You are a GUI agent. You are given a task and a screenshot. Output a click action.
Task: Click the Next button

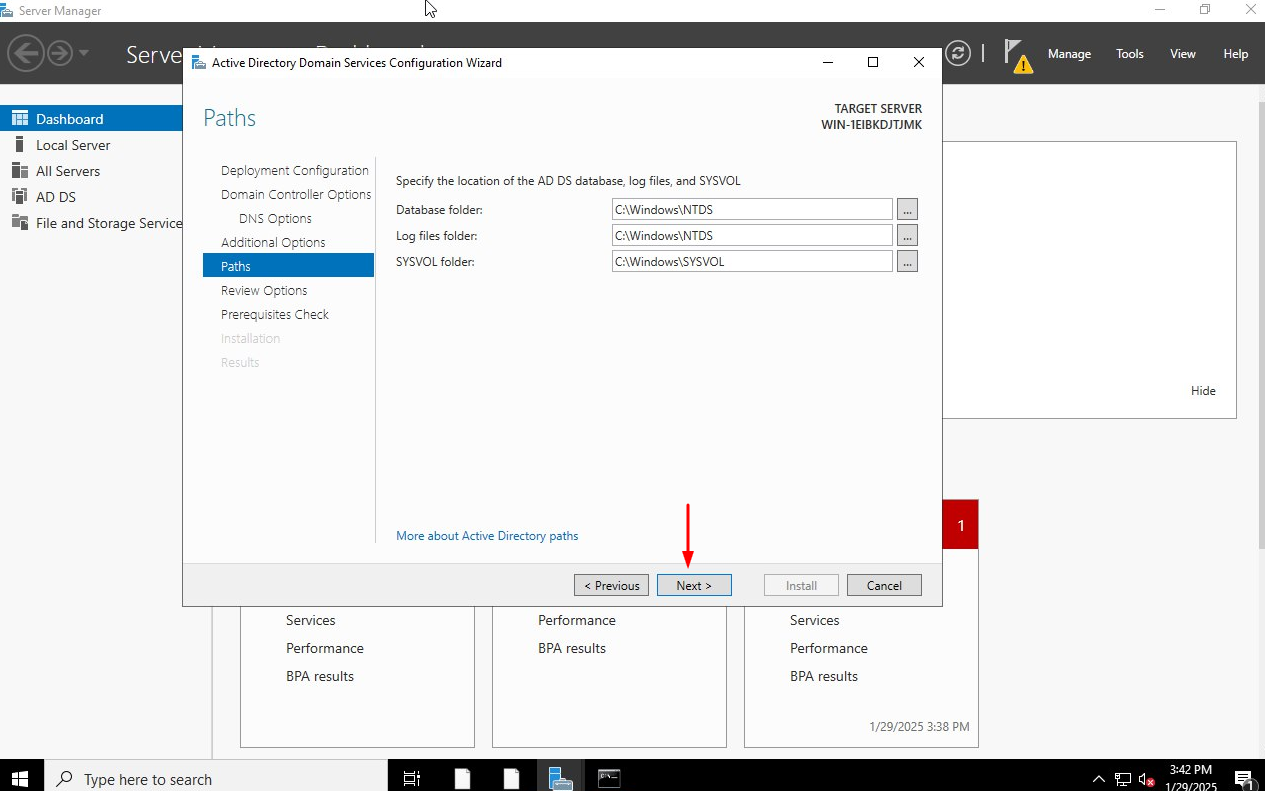click(x=694, y=586)
